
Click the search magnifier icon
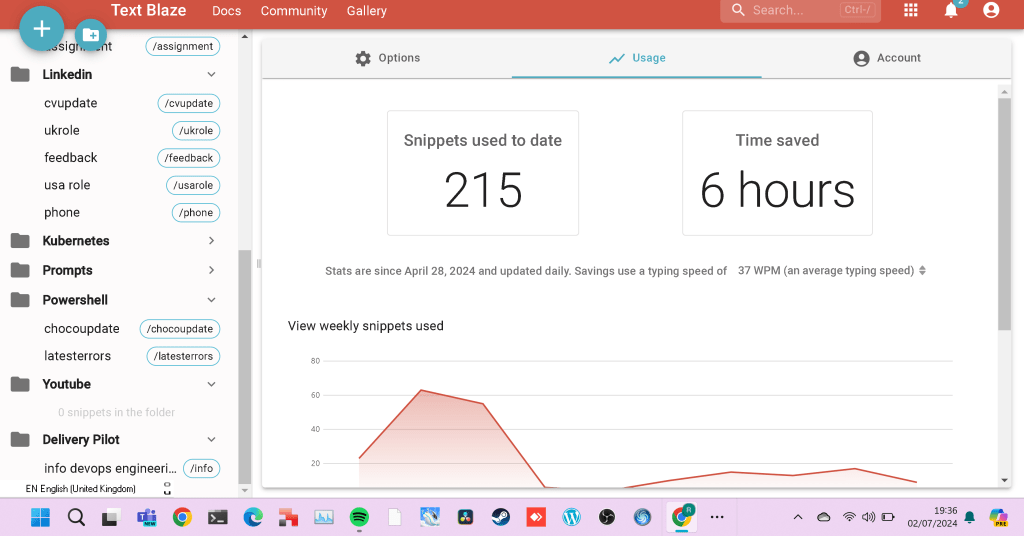(x=738, y=10)
